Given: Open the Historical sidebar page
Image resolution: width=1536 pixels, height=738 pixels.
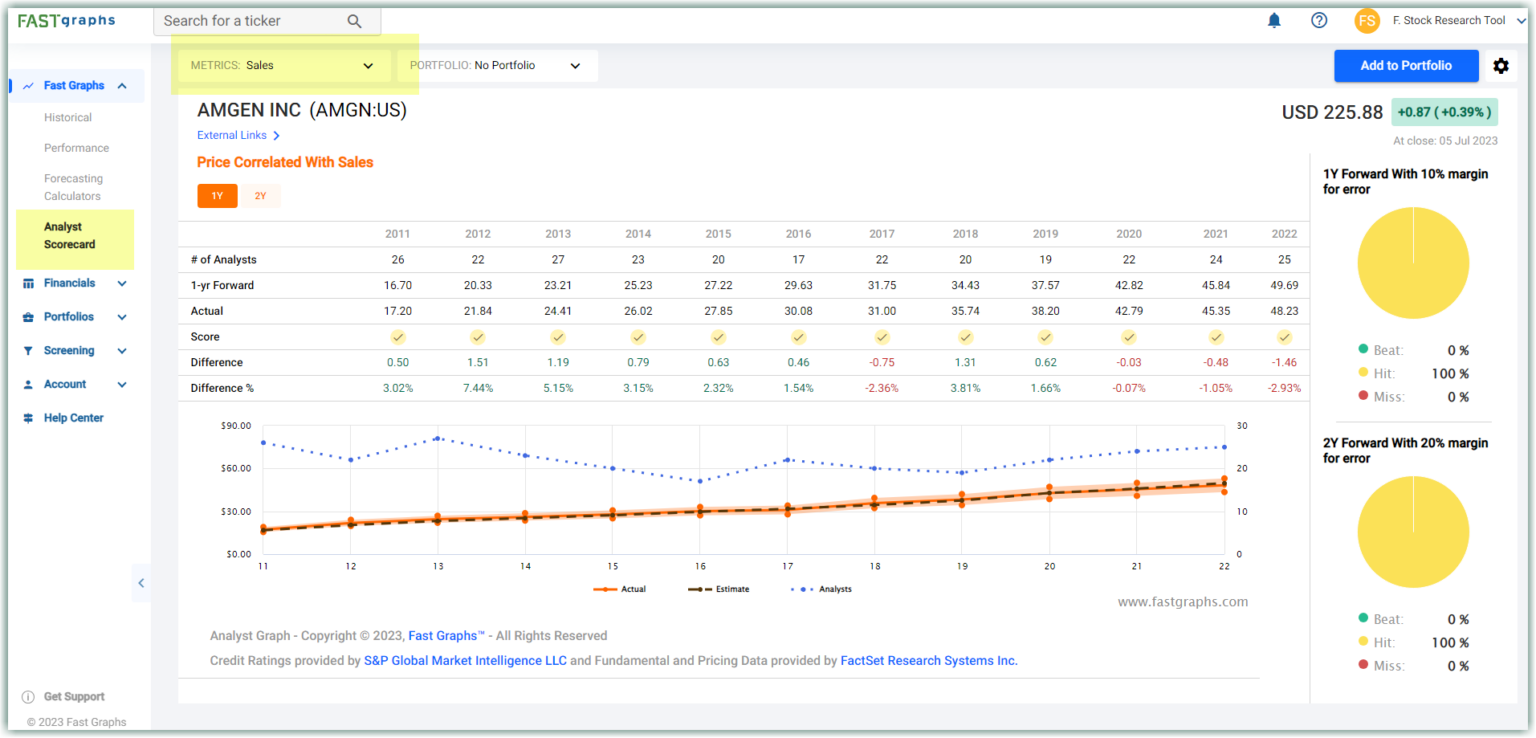Looking at the screenshot, I should pyautogui.click(x=68, y=118).
